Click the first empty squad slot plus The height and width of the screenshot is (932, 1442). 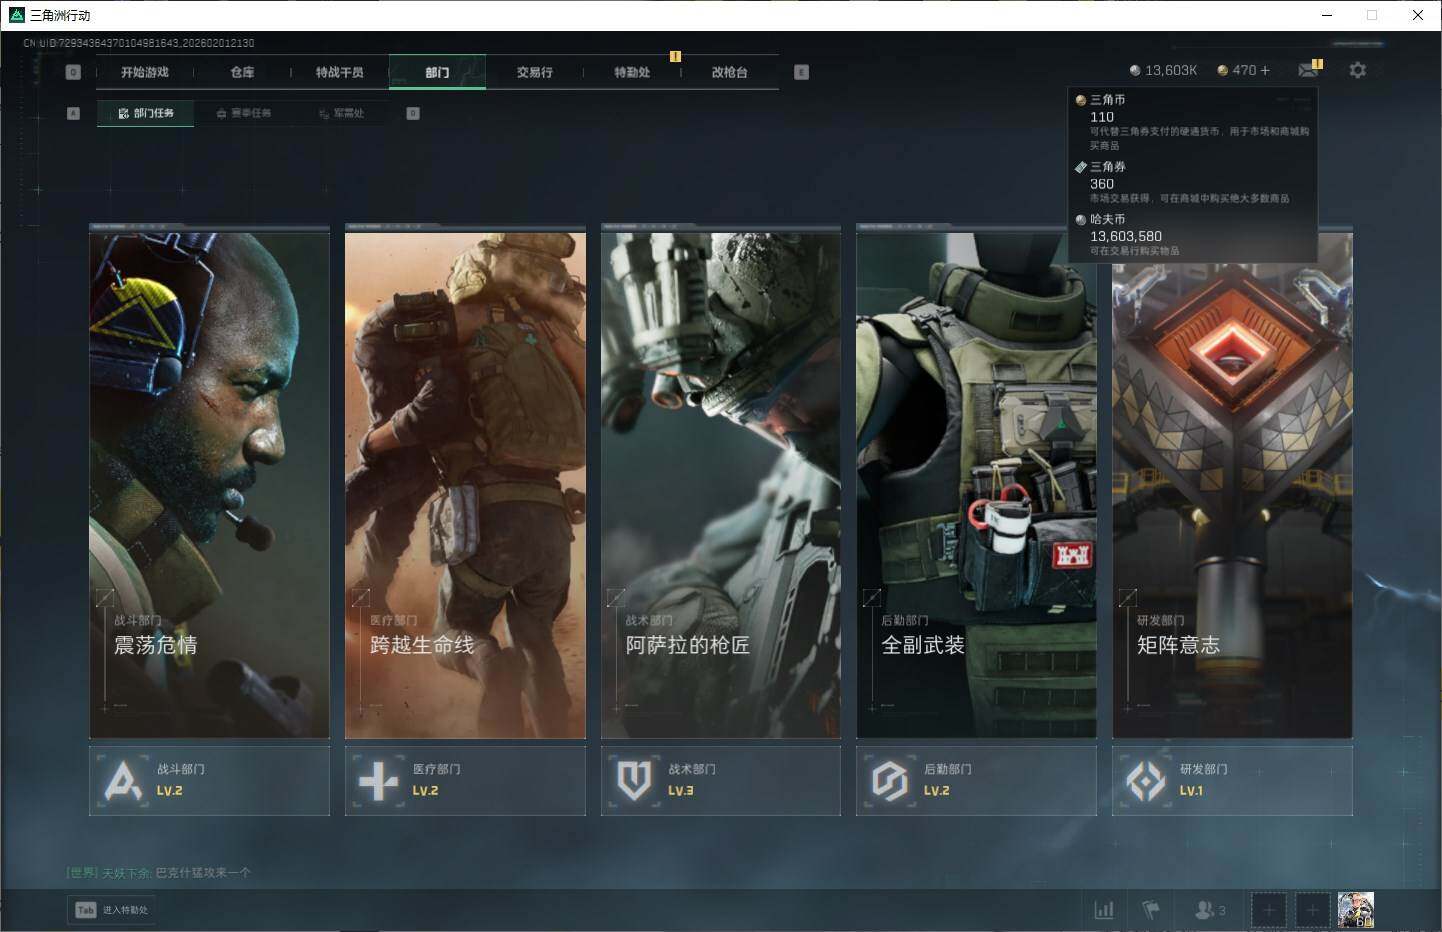tap(1268, 910)
